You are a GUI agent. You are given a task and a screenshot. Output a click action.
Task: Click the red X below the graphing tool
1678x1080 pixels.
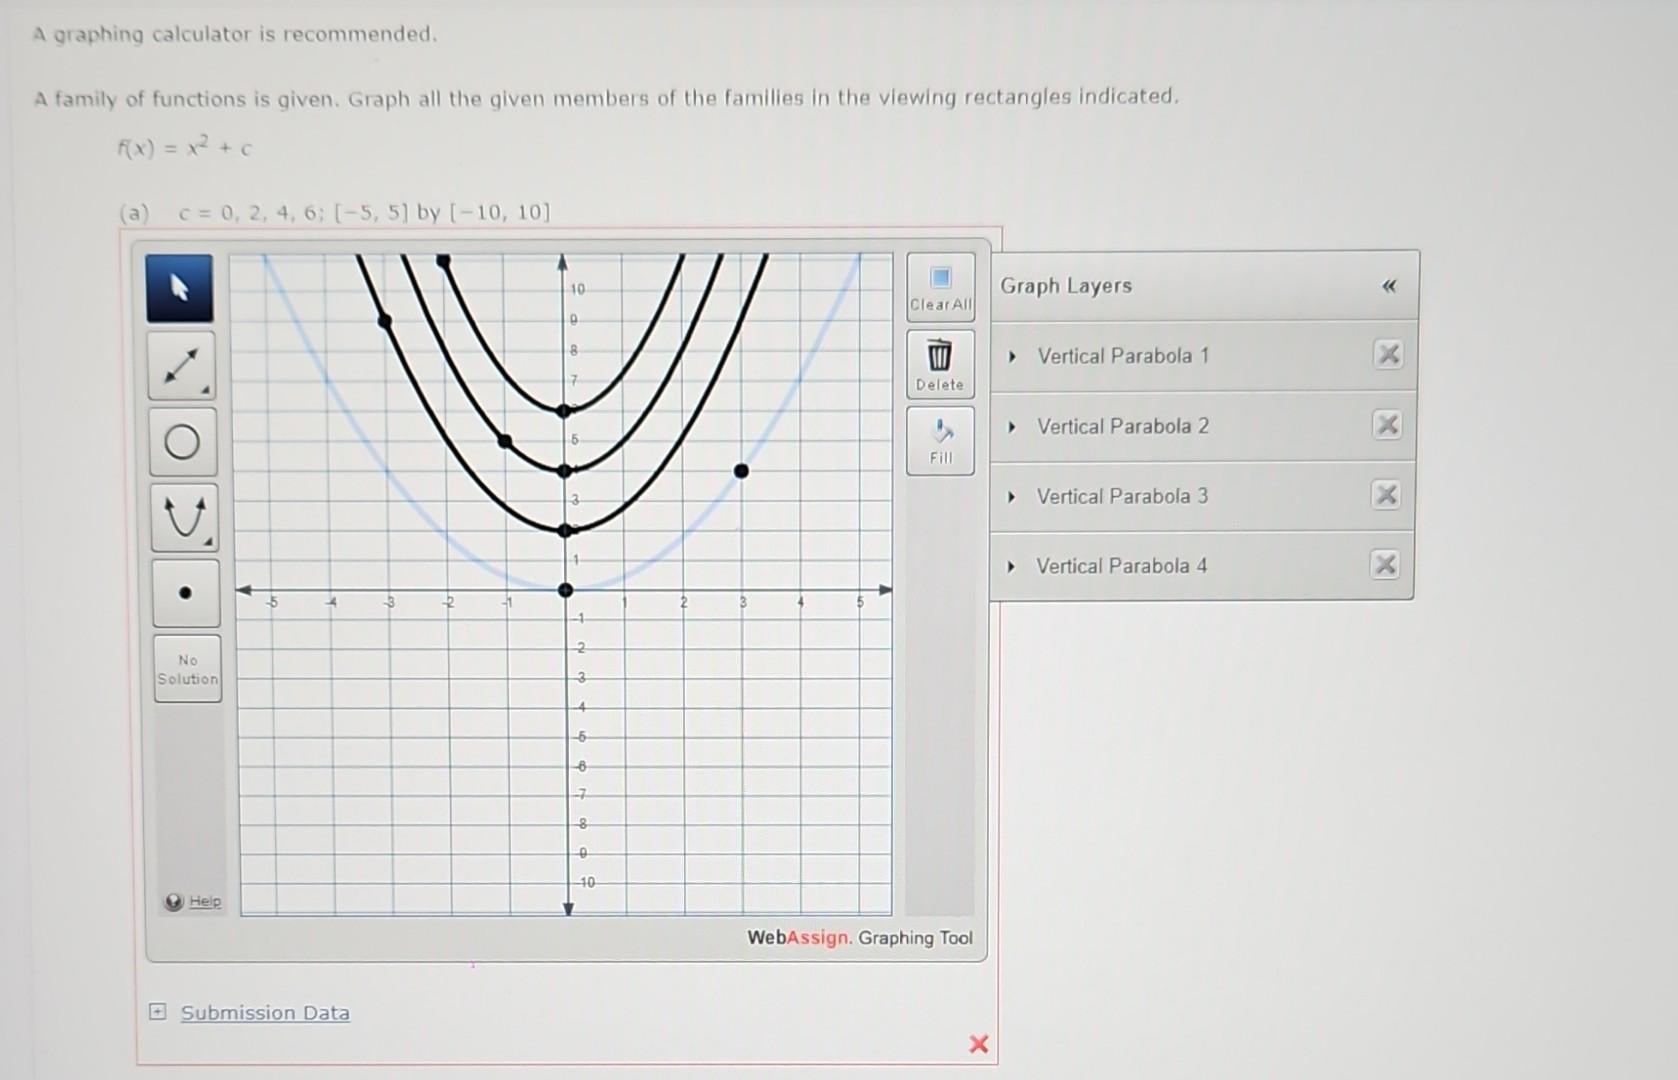pyautogui.click(x=978, y=1044)
